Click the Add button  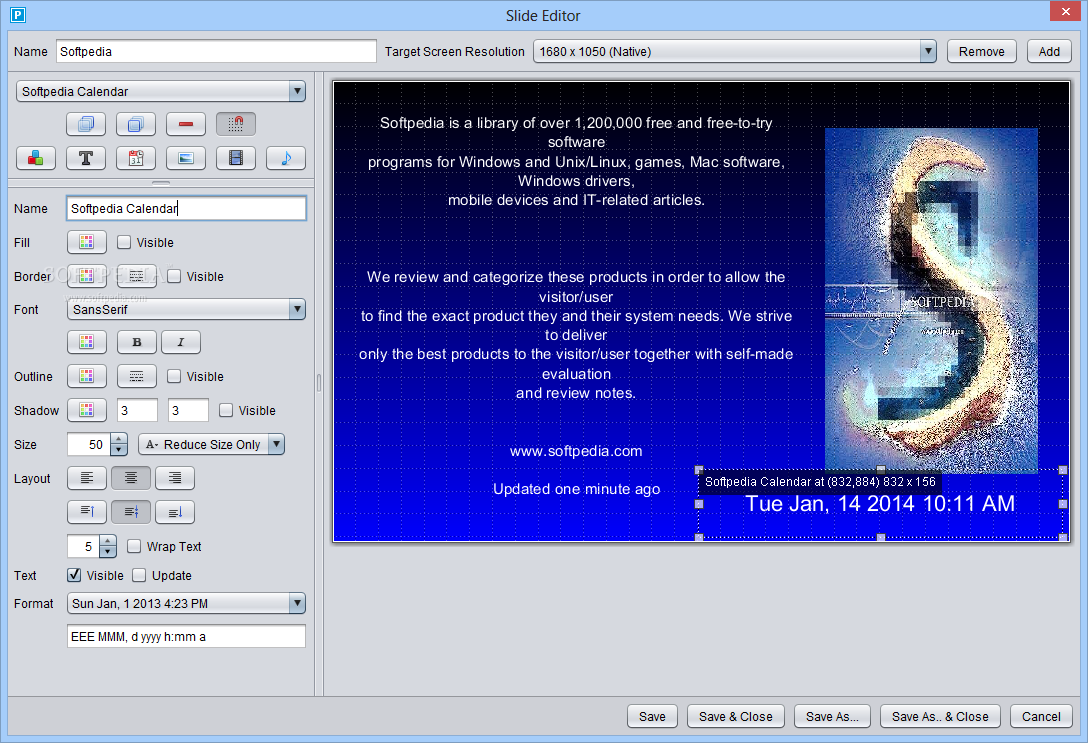(x=1049, y=51)
